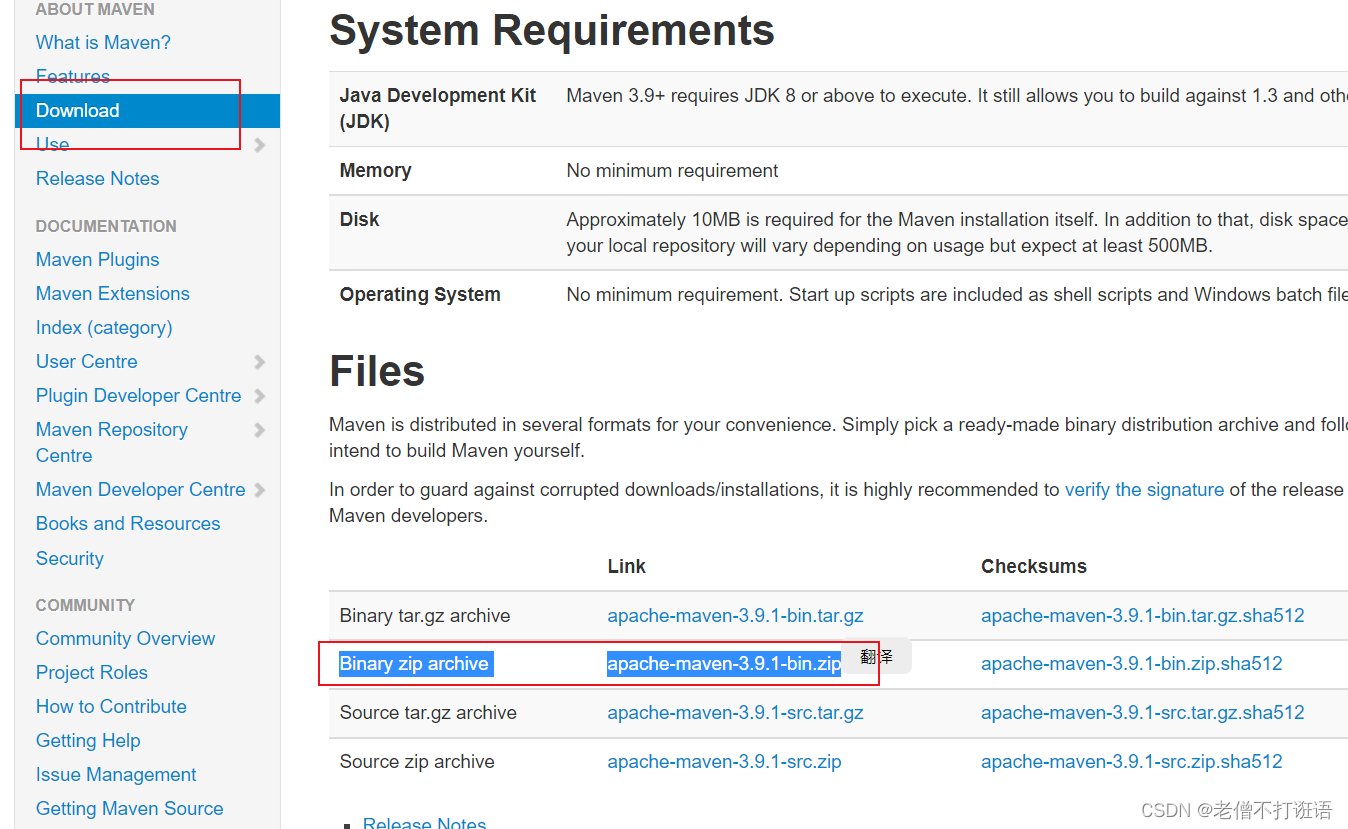Open the How to Contribute page
This screenshot has width=1348, height=829.
[111, 706]
